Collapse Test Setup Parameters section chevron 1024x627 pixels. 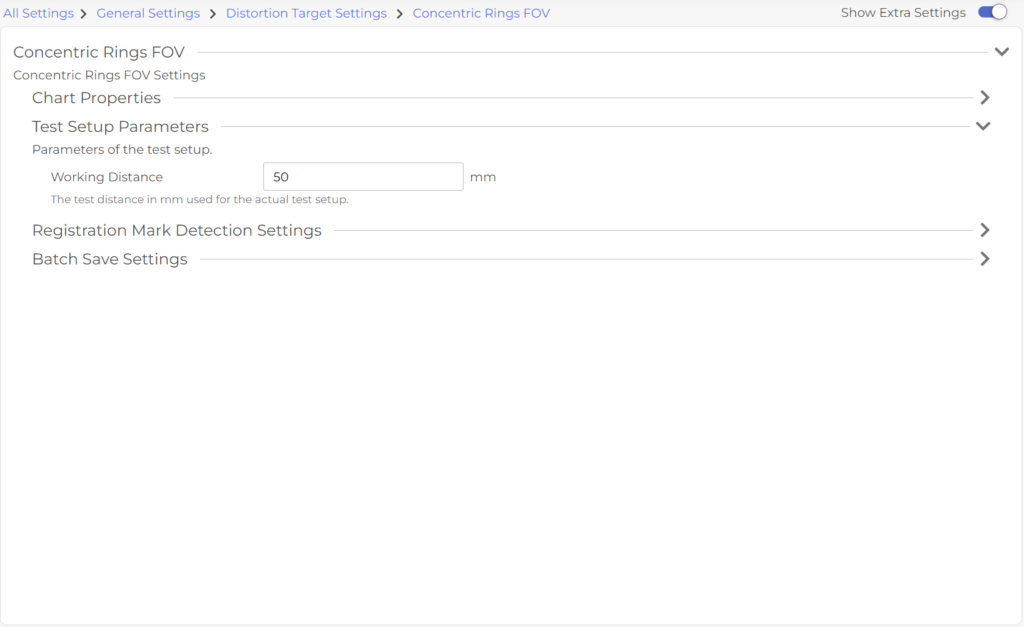983,126
